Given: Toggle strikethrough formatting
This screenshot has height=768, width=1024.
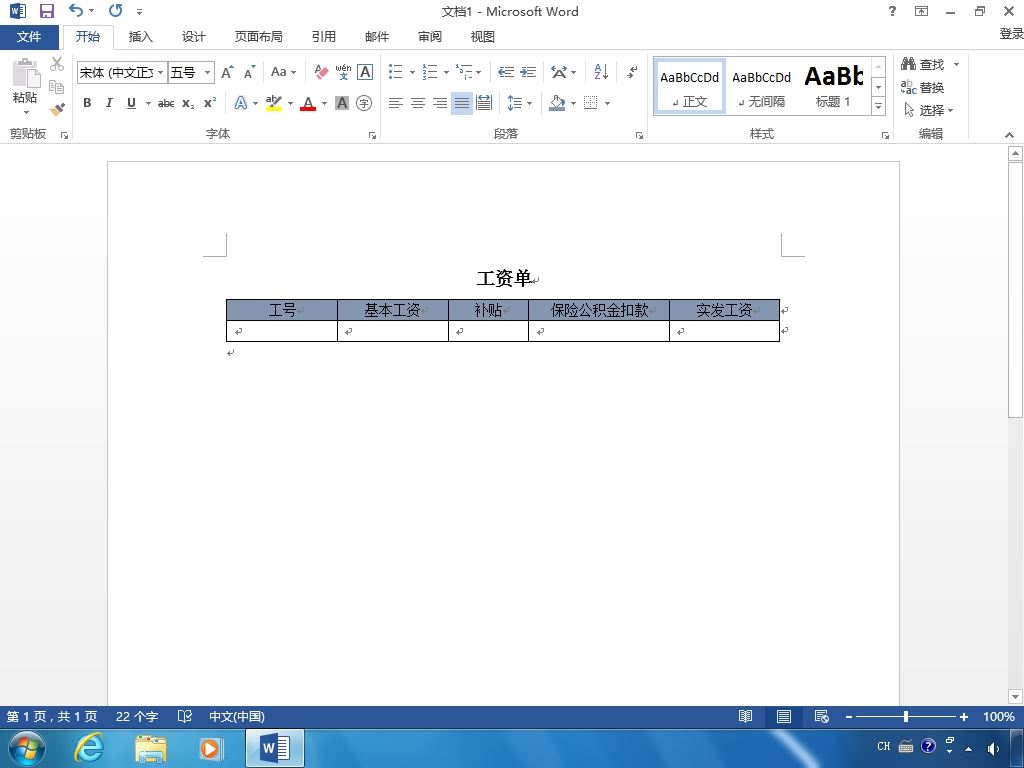Looking at the screenshot, I should tap(166, 103).
